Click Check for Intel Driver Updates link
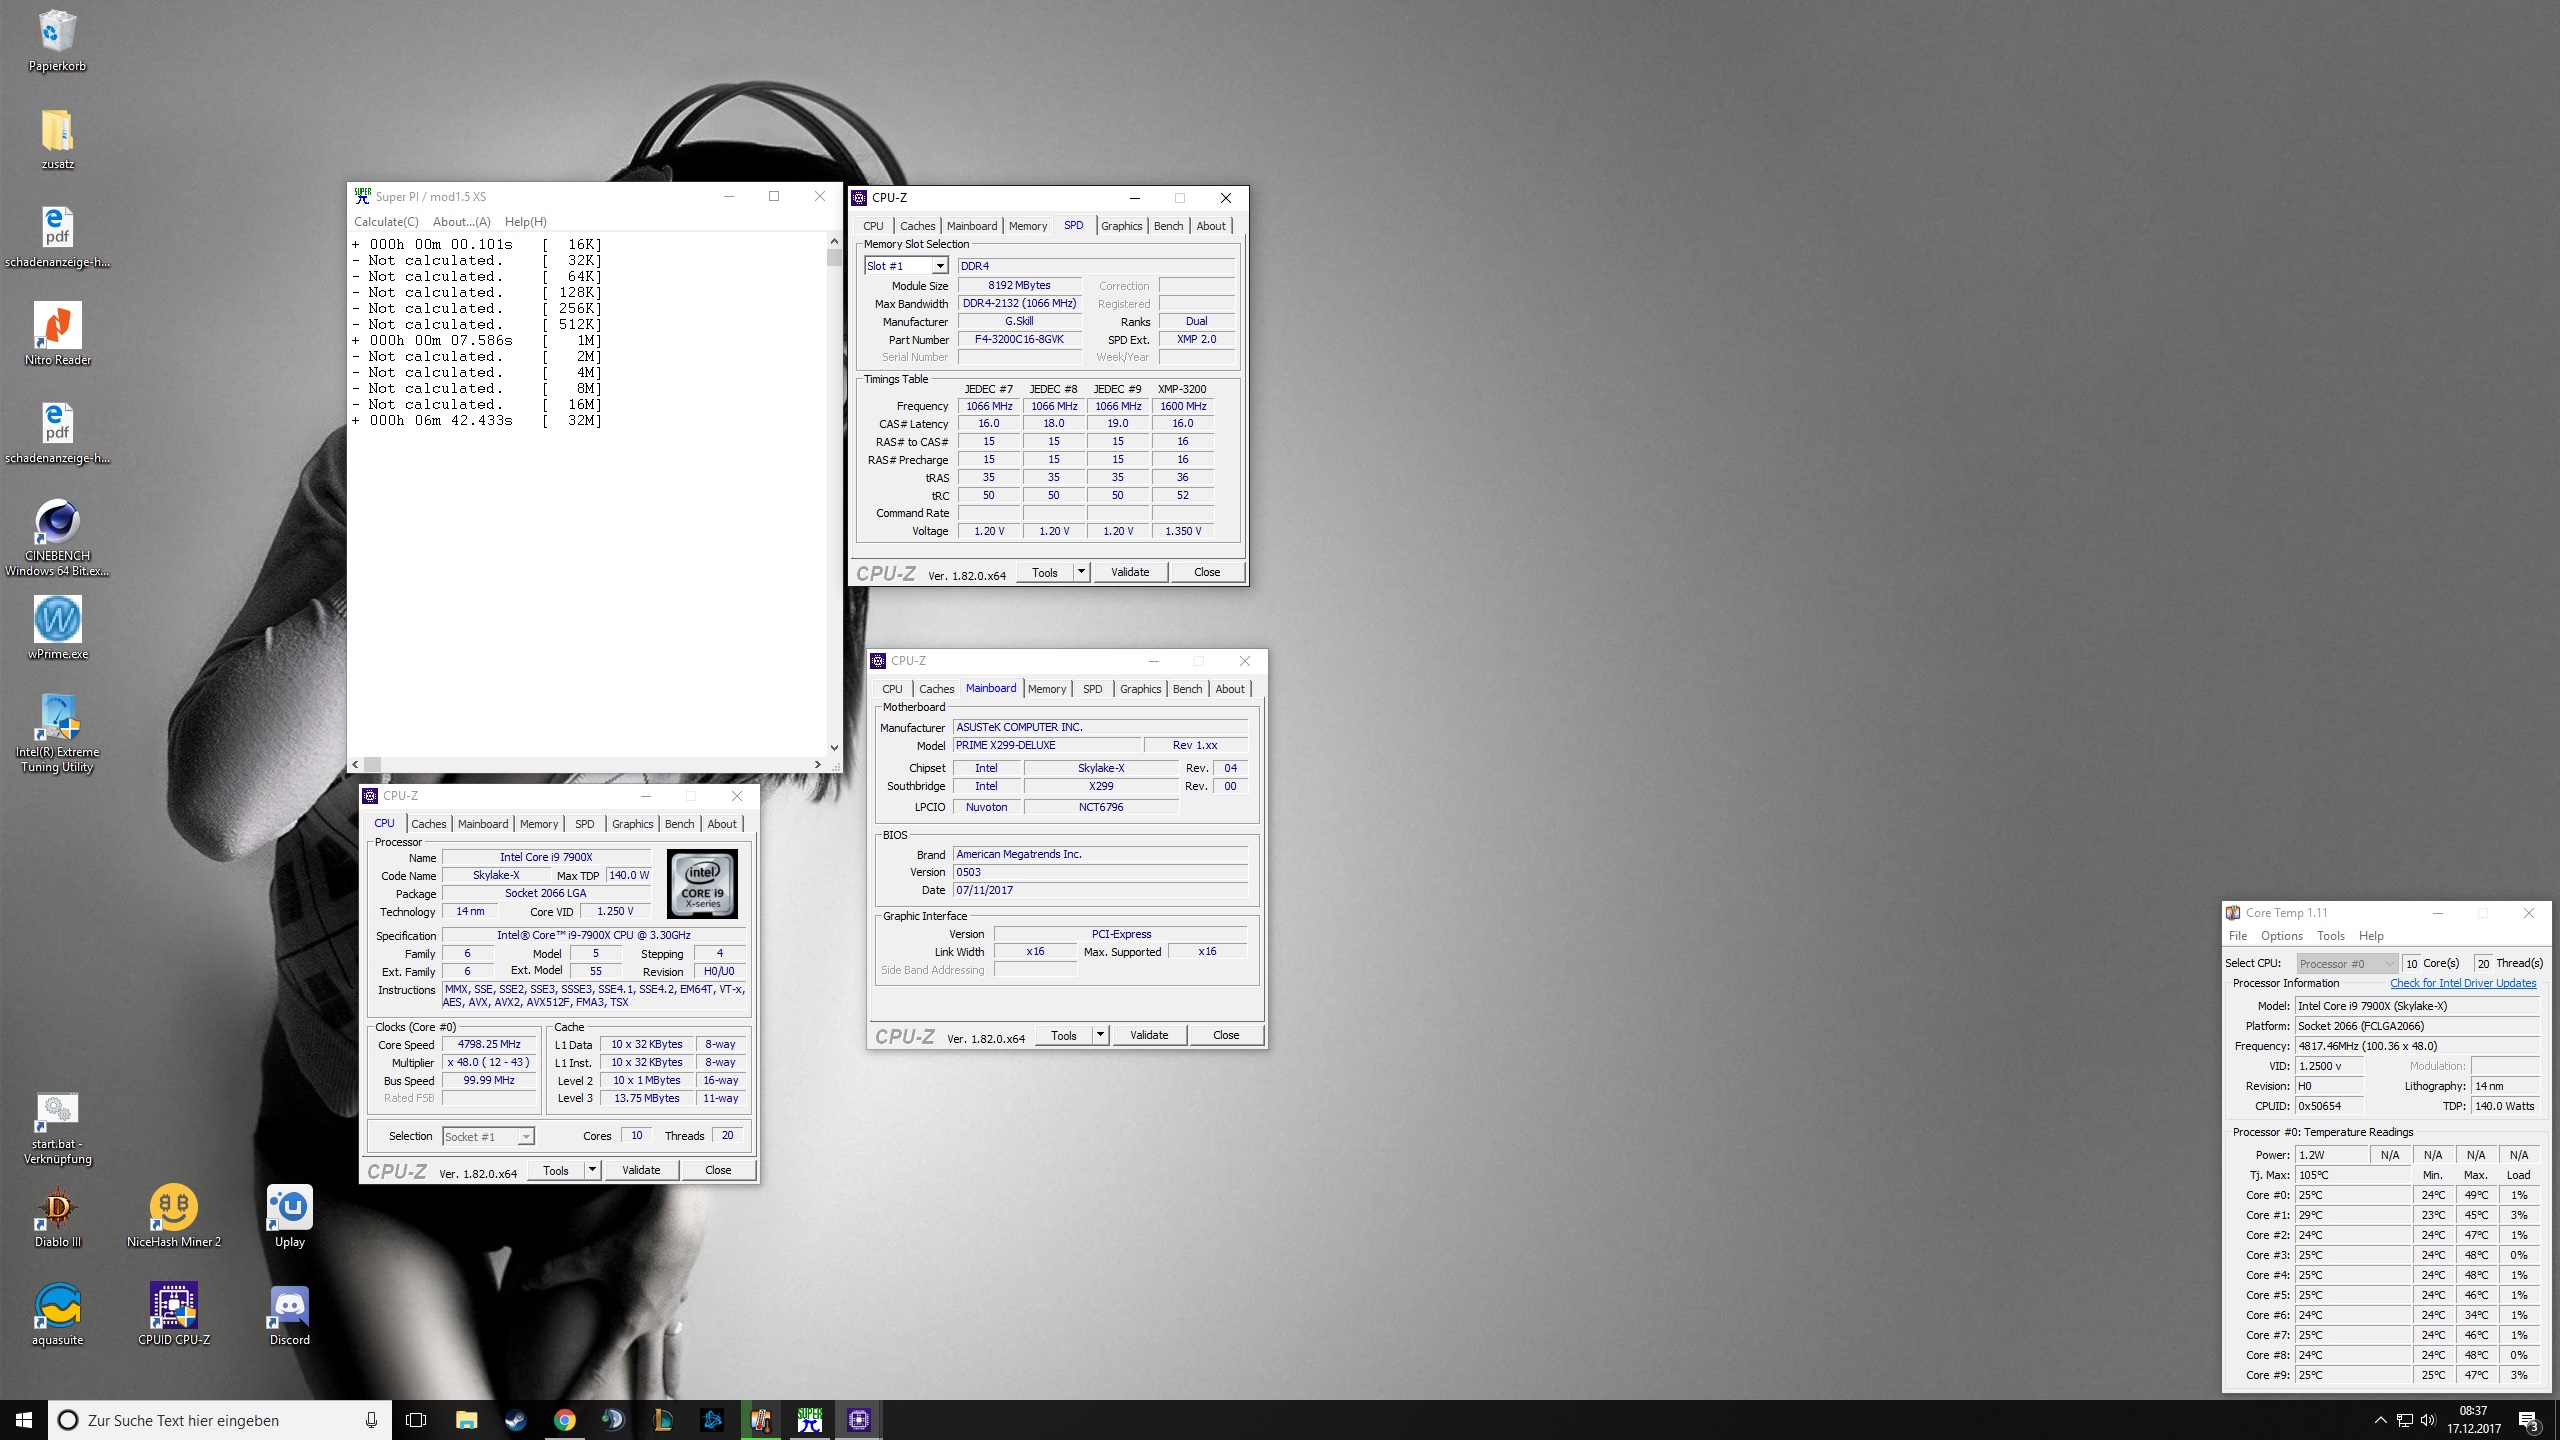This screenshot has height=1440, width=2560. [x=2463, y=983]
